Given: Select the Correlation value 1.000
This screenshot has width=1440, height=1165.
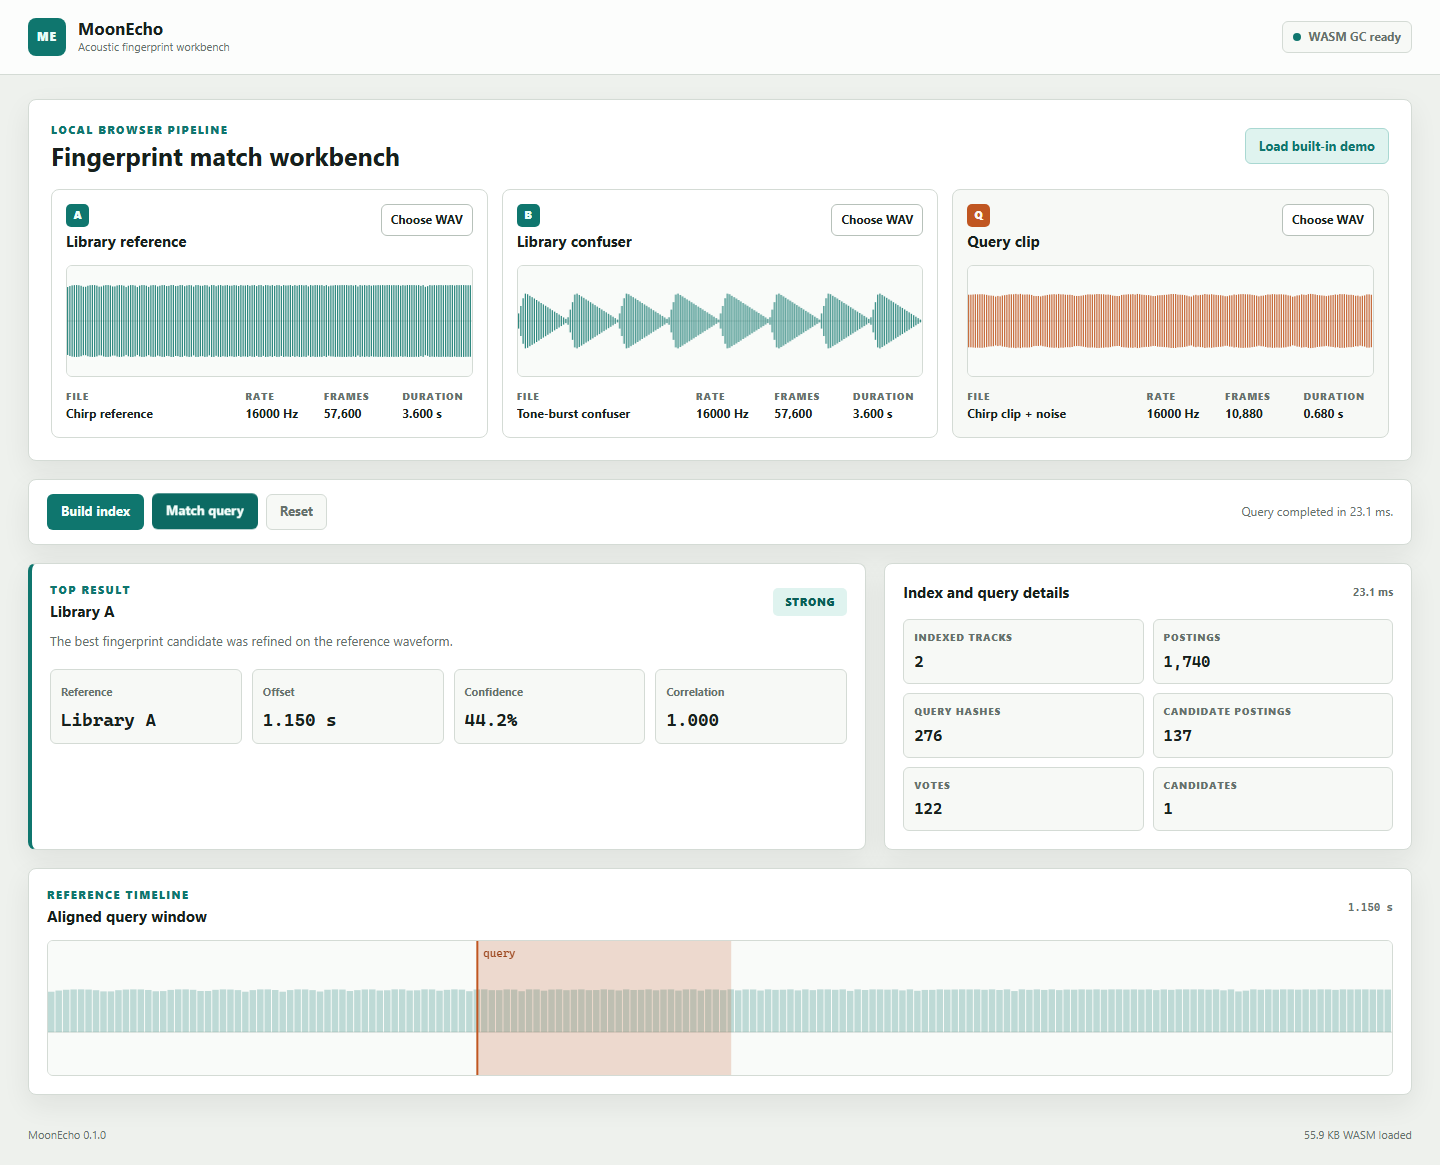Looking at the screenshot, I should pos(693,720).
